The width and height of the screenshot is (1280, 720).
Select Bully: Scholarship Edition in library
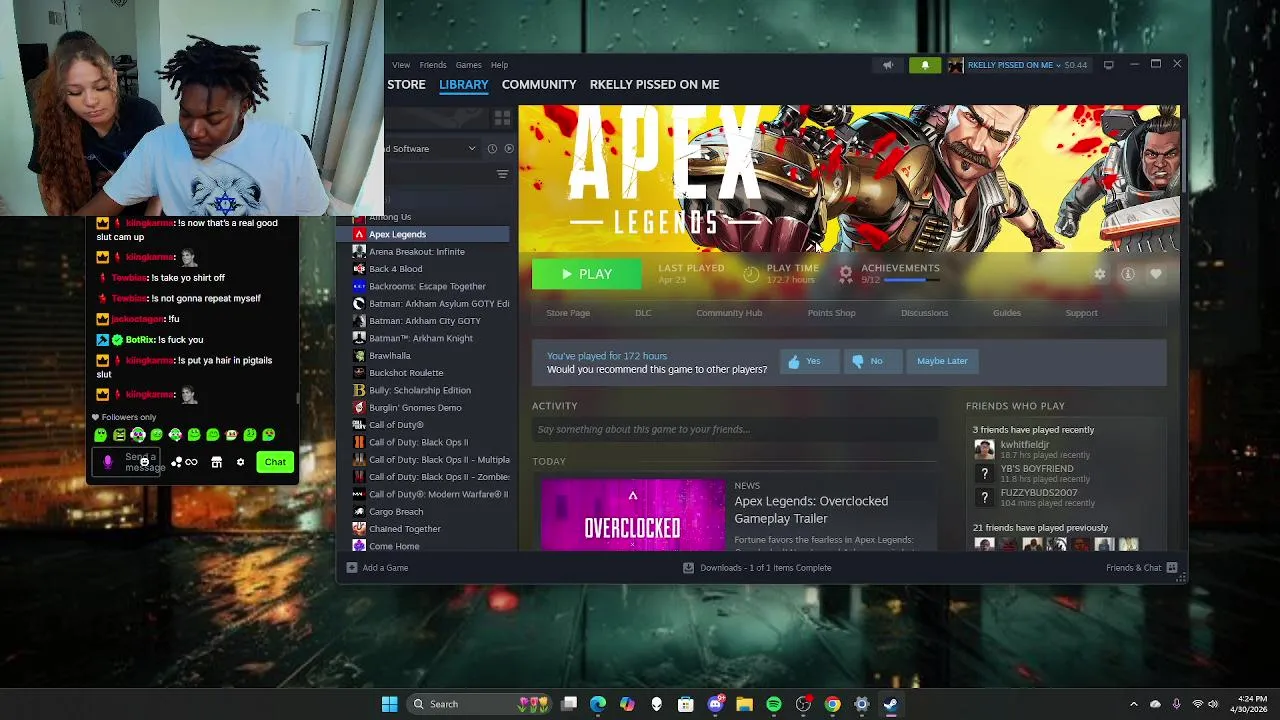click(x=431, y=390)
